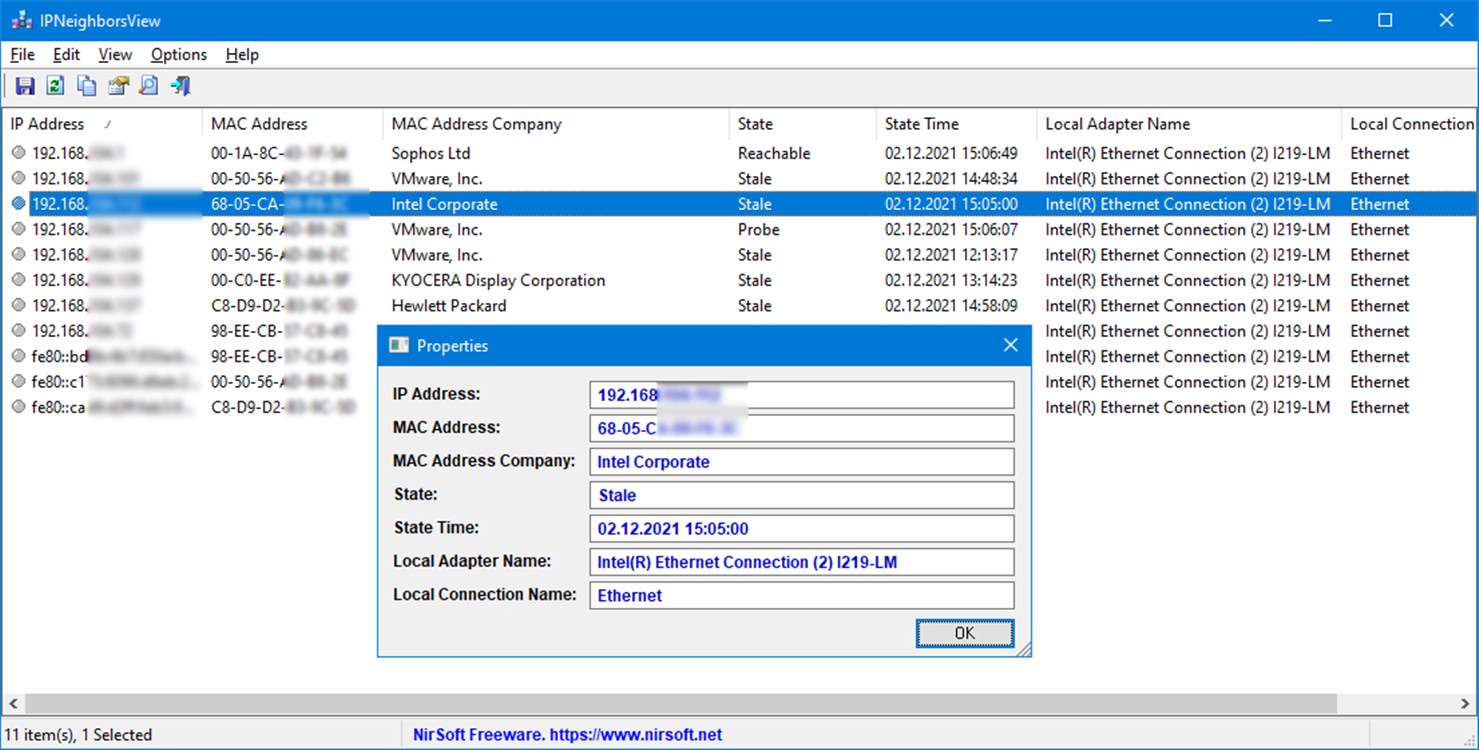The image size is (1479, 750).
Task: Click the IPNeighborsView title bar app icon
Action: 20,20
